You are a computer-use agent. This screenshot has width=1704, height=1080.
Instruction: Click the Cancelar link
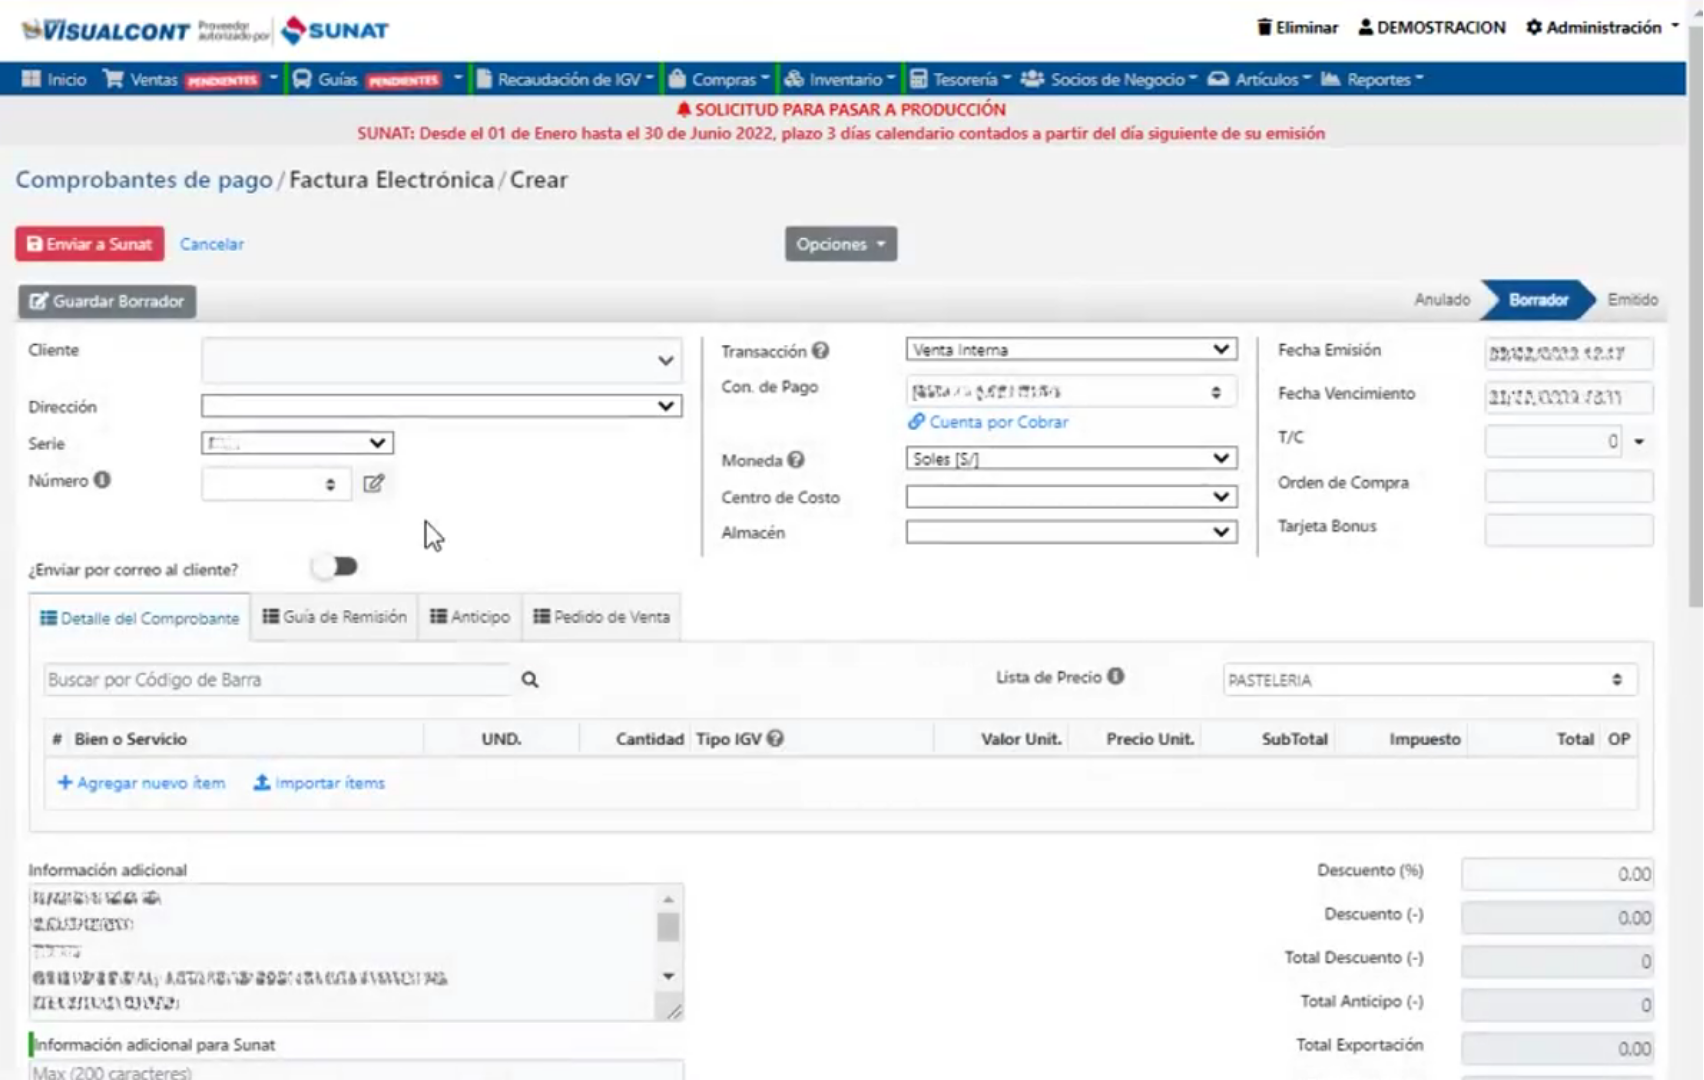(x=212, y=244)
